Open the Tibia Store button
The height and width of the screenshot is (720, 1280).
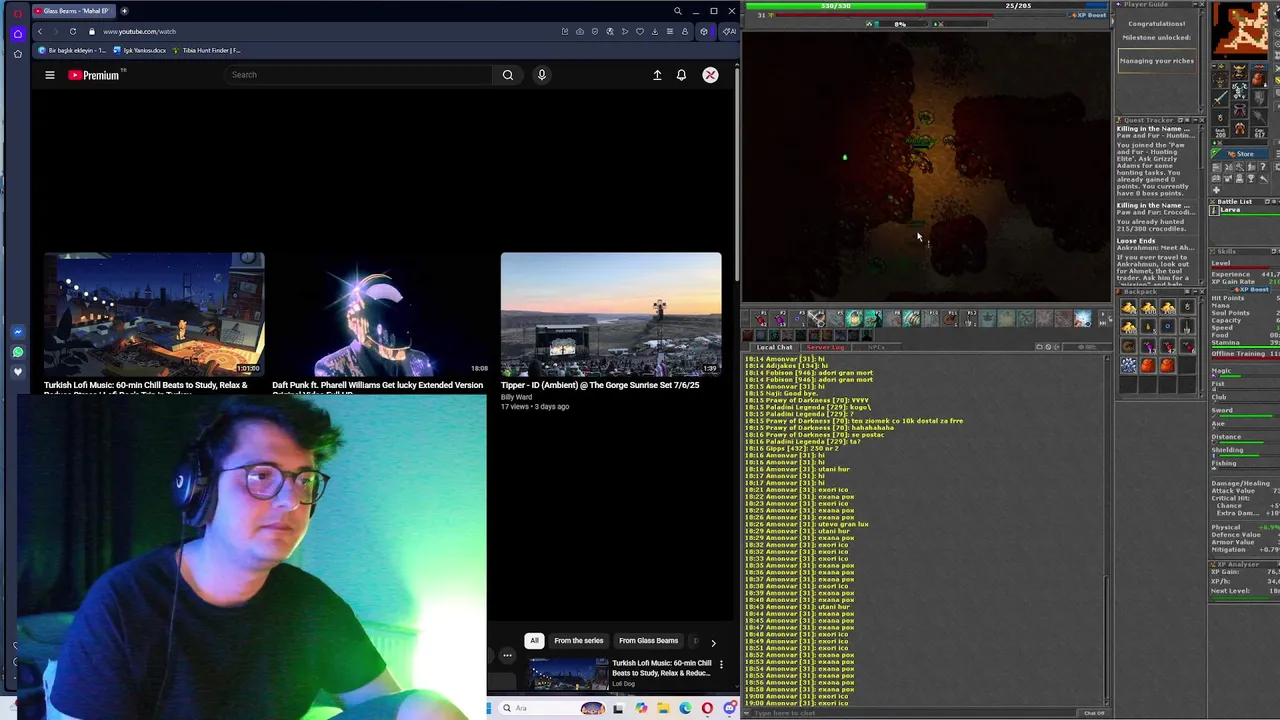(1240, 154)
